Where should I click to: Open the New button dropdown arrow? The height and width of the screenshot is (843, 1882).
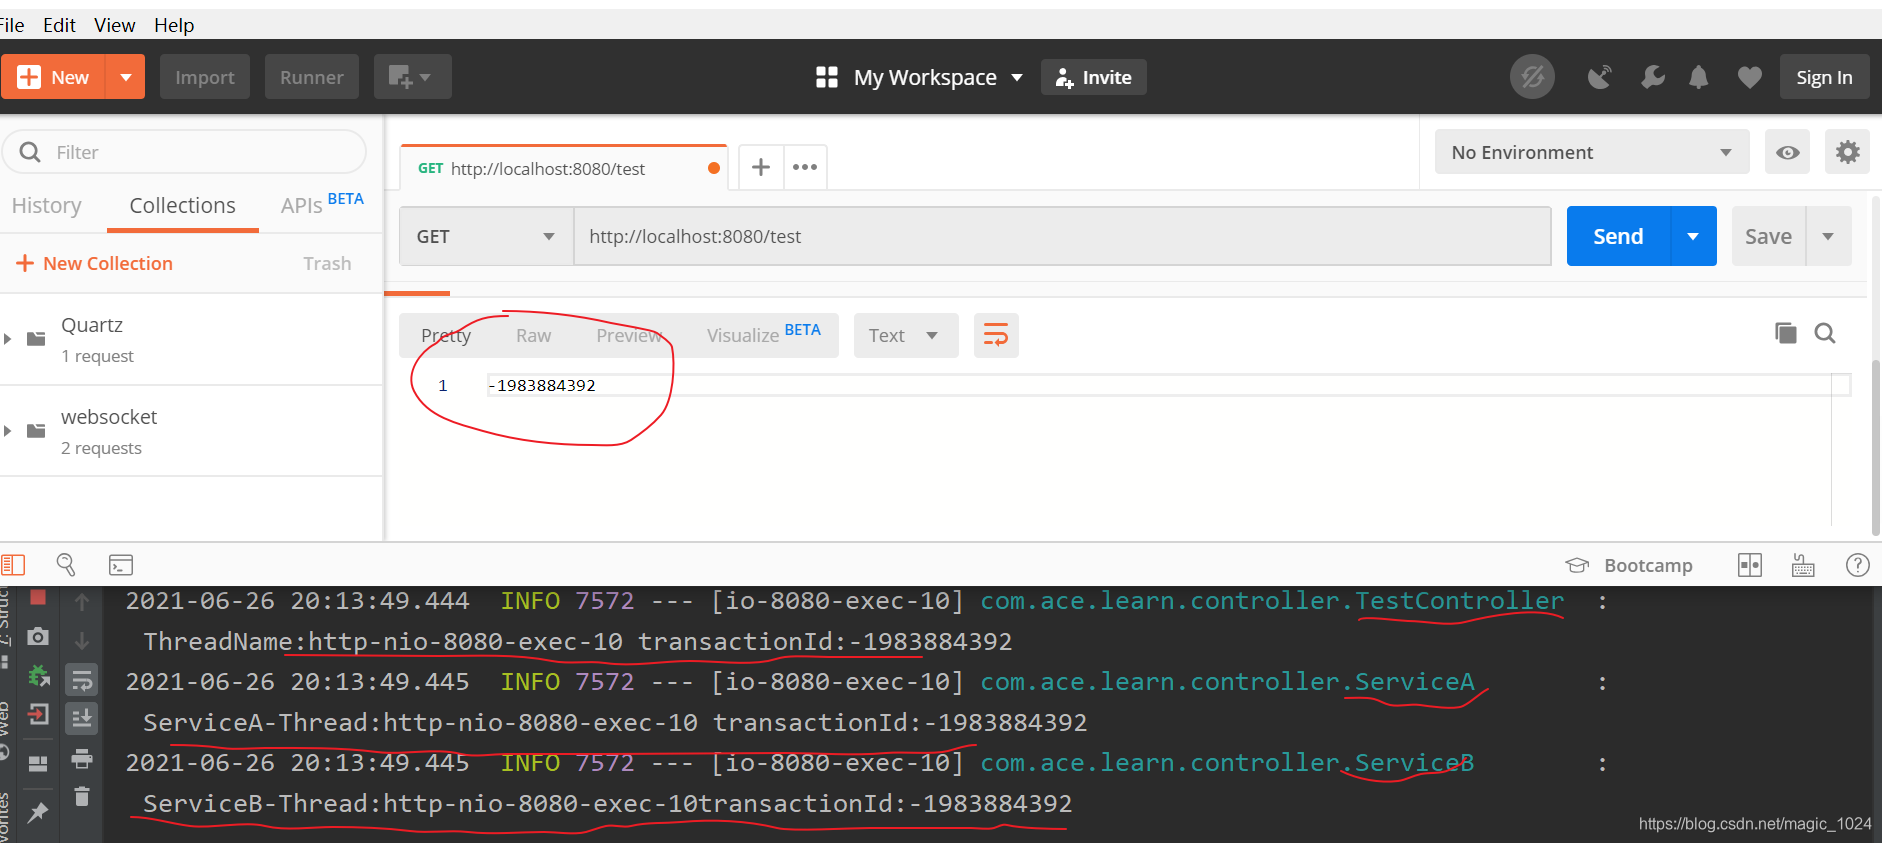coord(126,77)
